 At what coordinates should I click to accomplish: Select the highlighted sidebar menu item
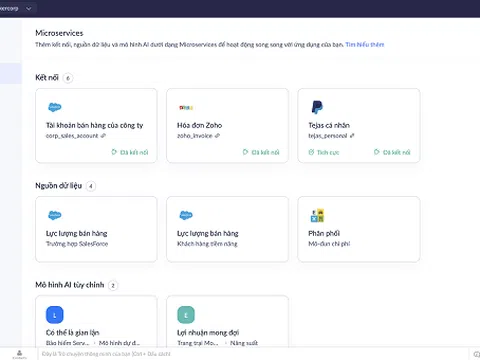coord(11,73)
